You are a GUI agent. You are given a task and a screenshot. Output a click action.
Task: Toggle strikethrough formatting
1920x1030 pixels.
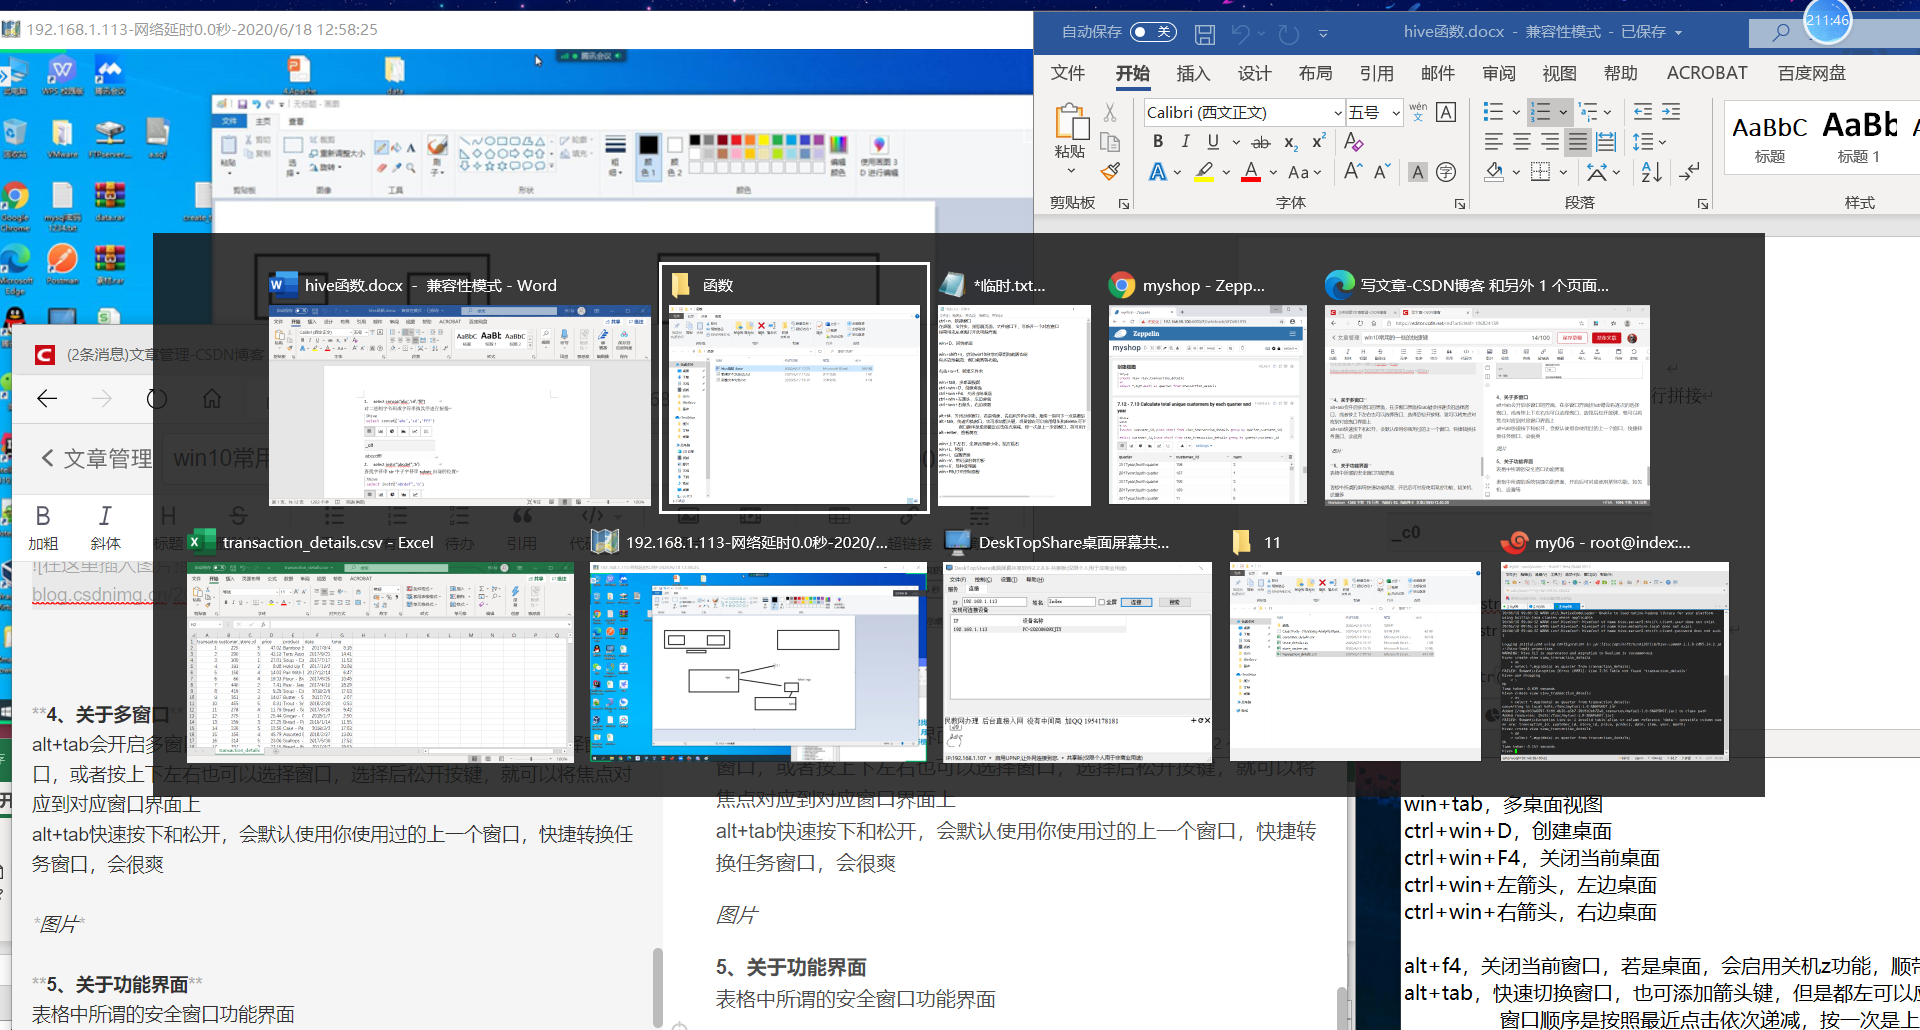point(1260,142)
